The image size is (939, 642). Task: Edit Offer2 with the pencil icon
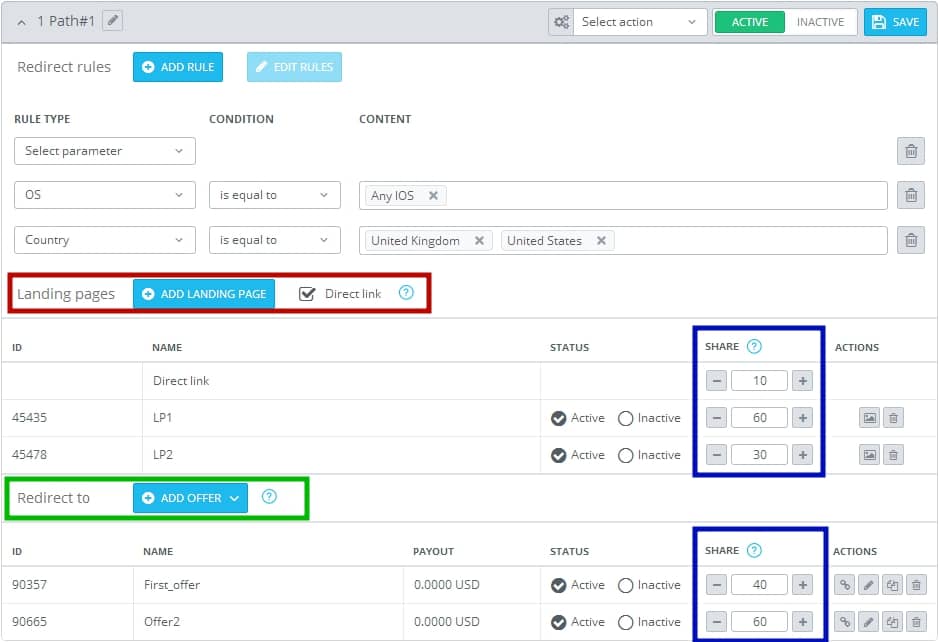pos(868,622)
